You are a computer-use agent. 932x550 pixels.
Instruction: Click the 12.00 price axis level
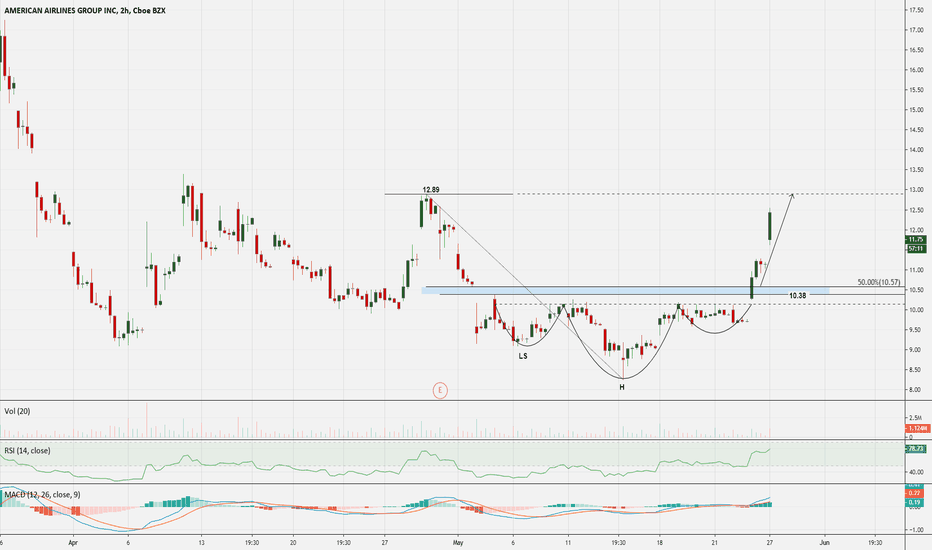915,230
